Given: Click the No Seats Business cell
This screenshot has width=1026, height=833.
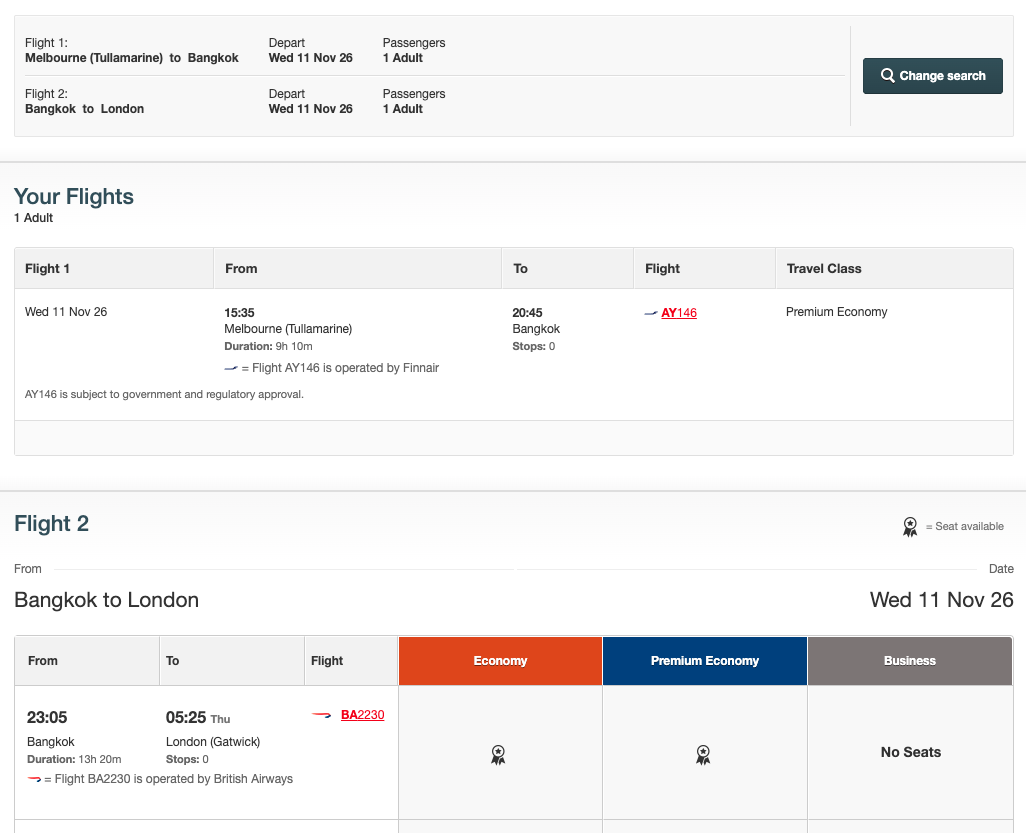Looking at the screenshot, I should click(x=909, y=752).
